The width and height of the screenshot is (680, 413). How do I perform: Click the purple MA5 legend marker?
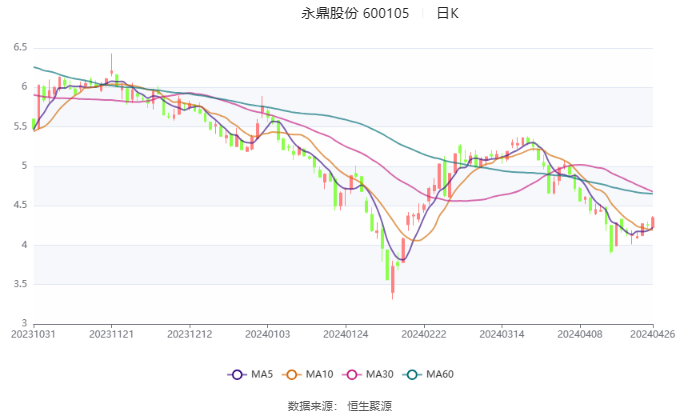click(x=237, y=374)
